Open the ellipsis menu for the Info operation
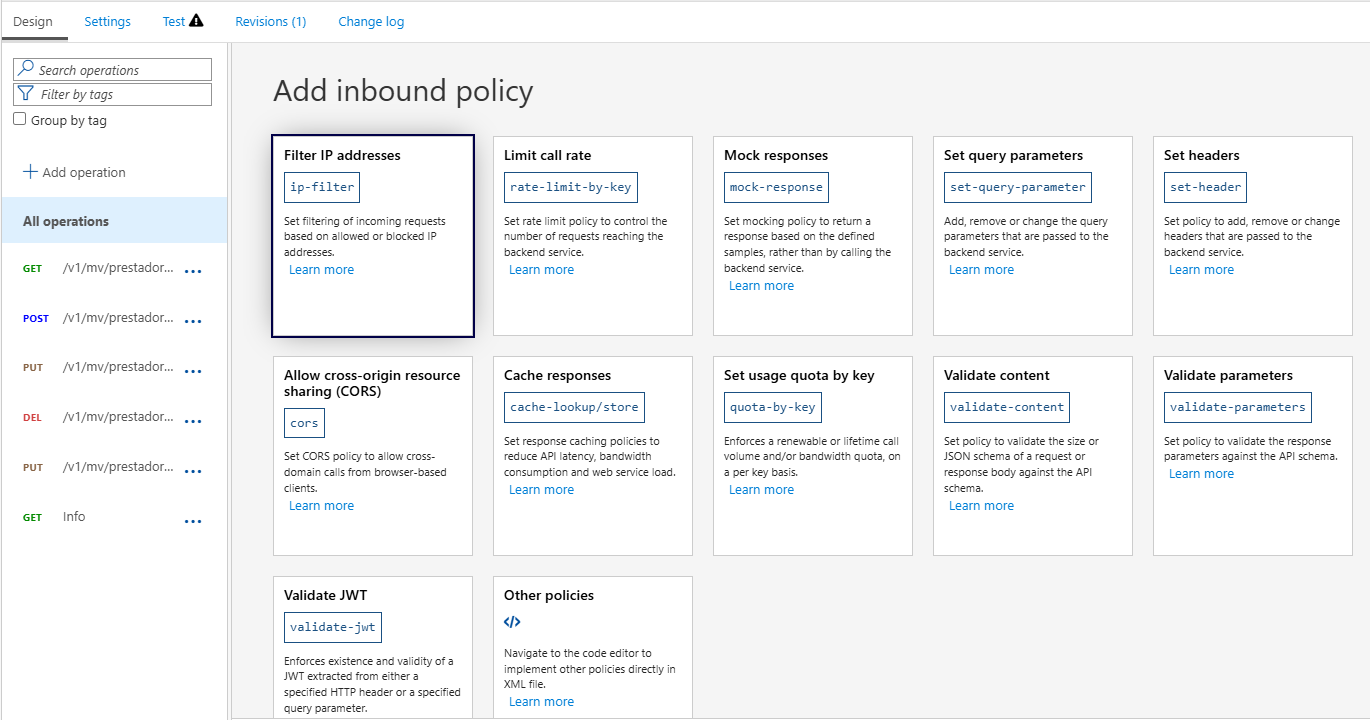 coord(194,521)
